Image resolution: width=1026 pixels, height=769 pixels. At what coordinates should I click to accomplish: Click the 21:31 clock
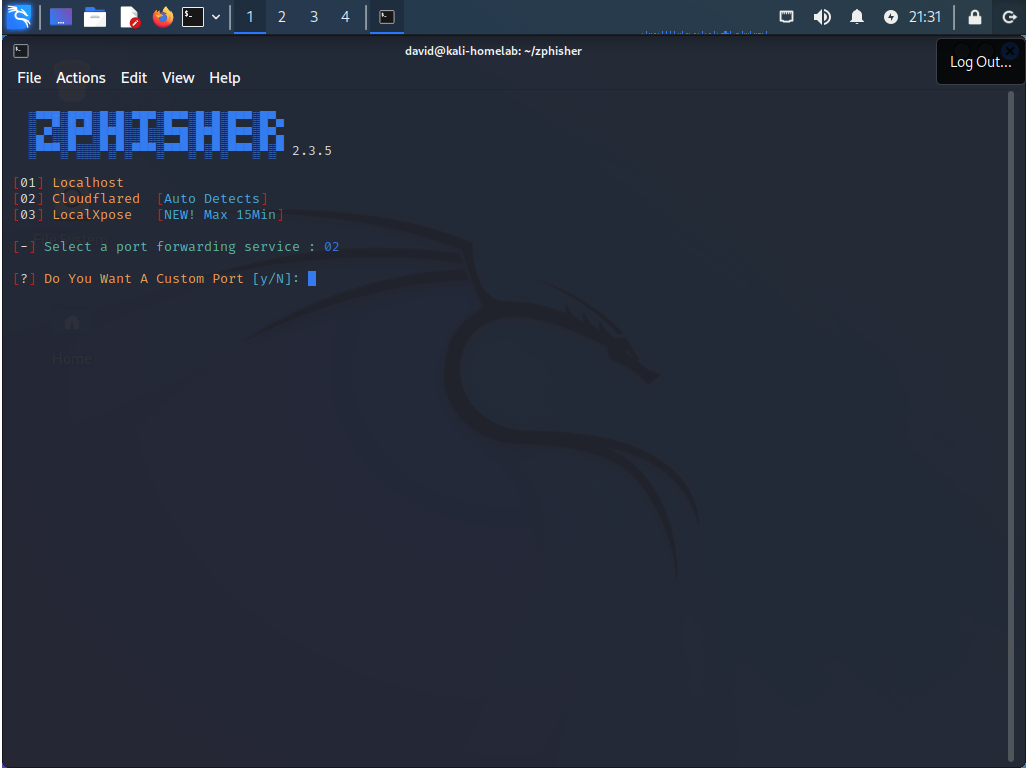point(925,16)
